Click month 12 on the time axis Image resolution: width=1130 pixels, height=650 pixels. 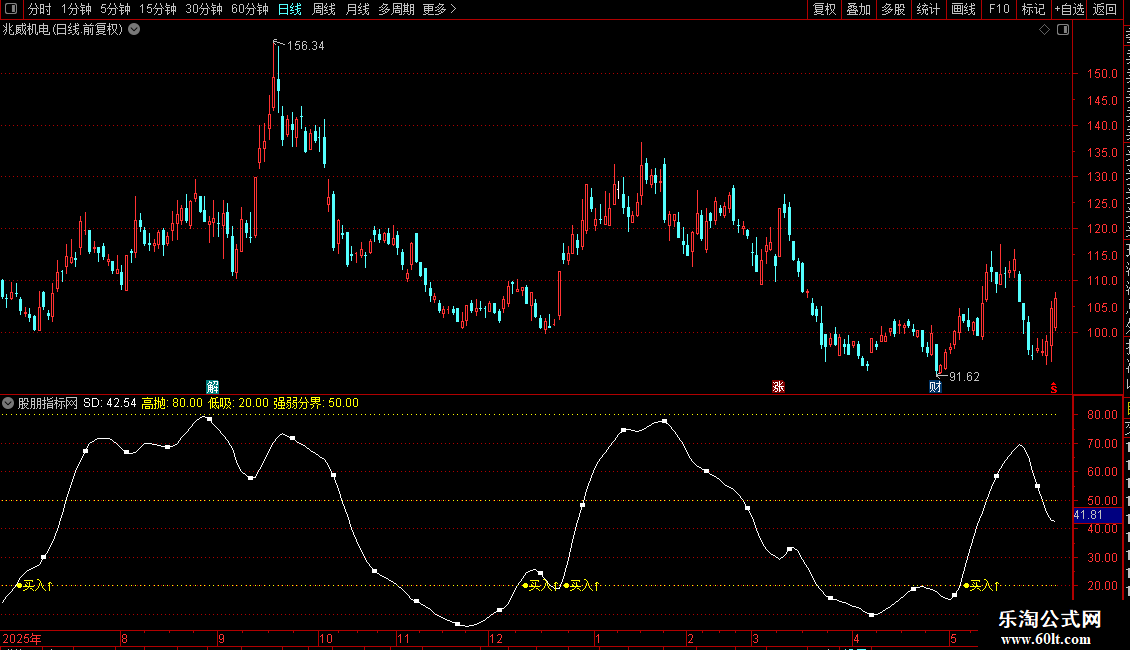496,638
